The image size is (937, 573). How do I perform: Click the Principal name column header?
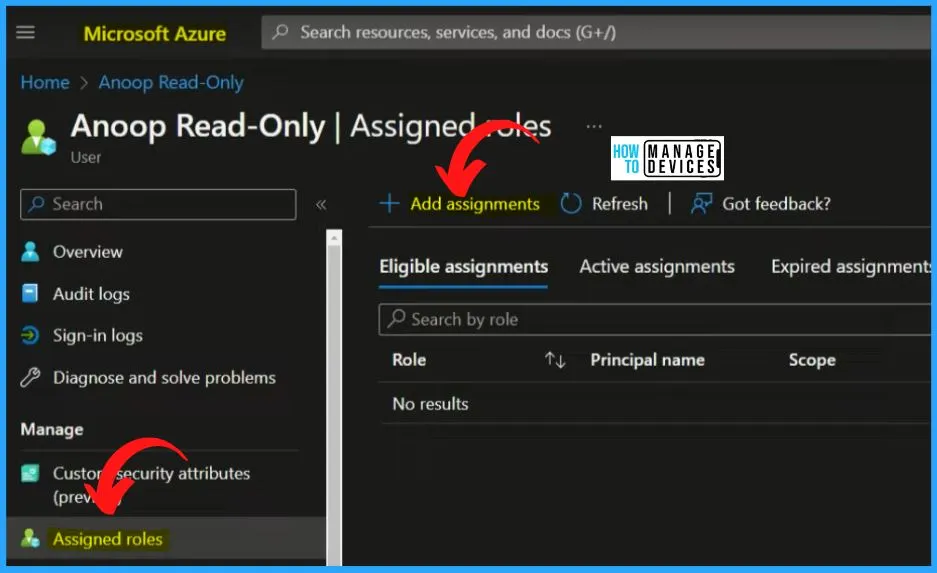click(x=647, y=360)
